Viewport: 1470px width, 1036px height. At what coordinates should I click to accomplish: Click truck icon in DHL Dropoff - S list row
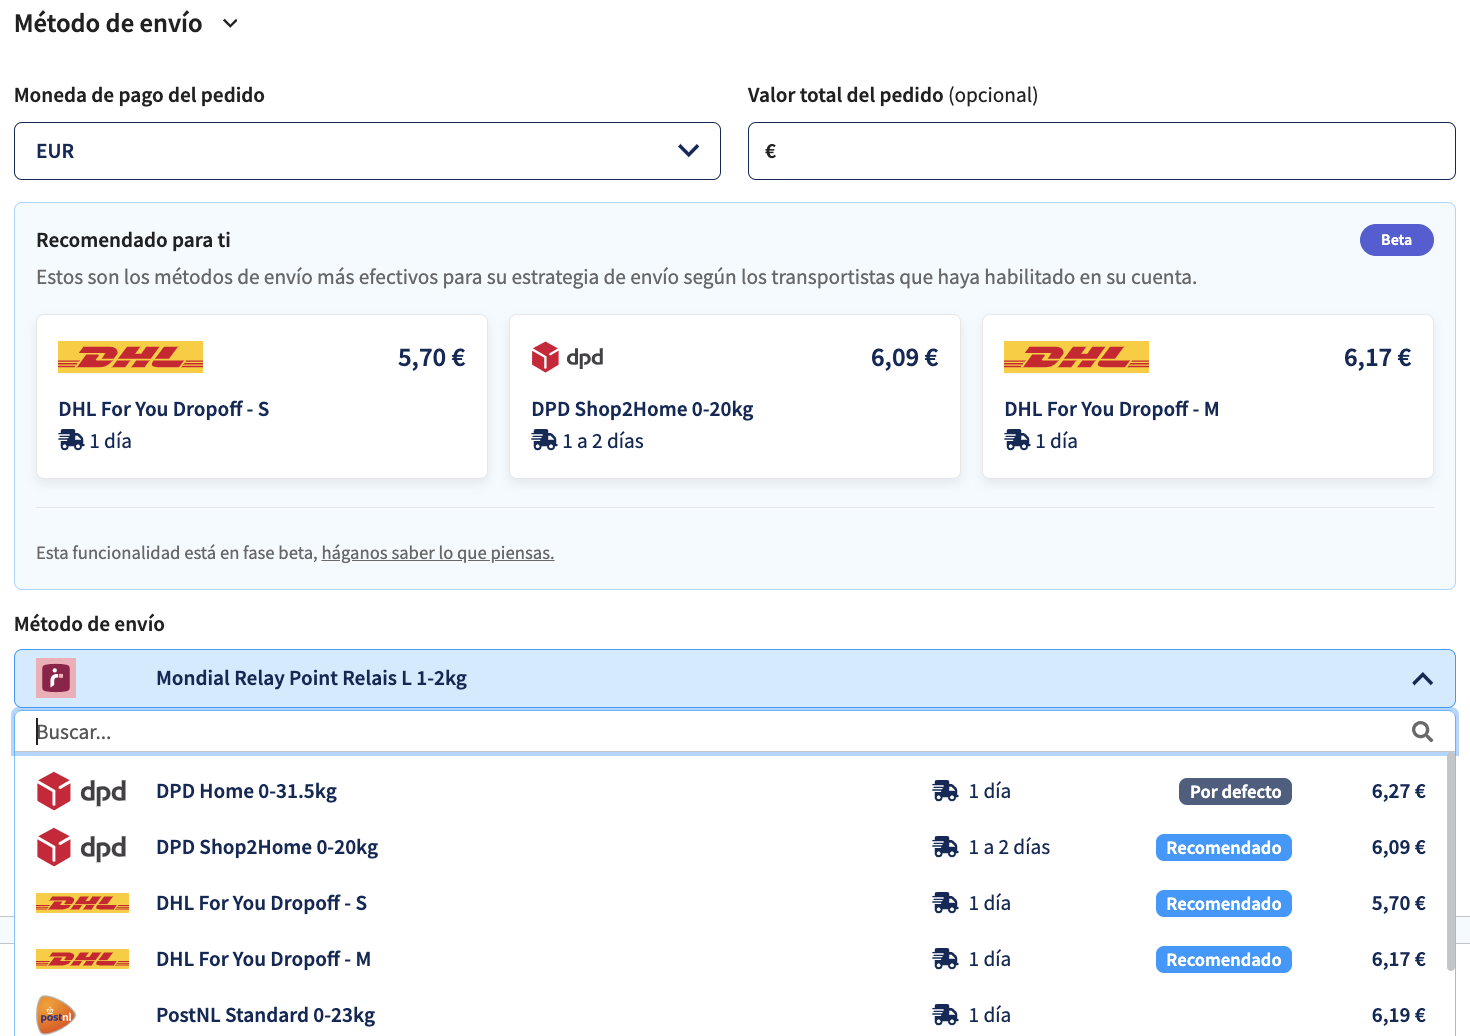click(x=945, y=903)
